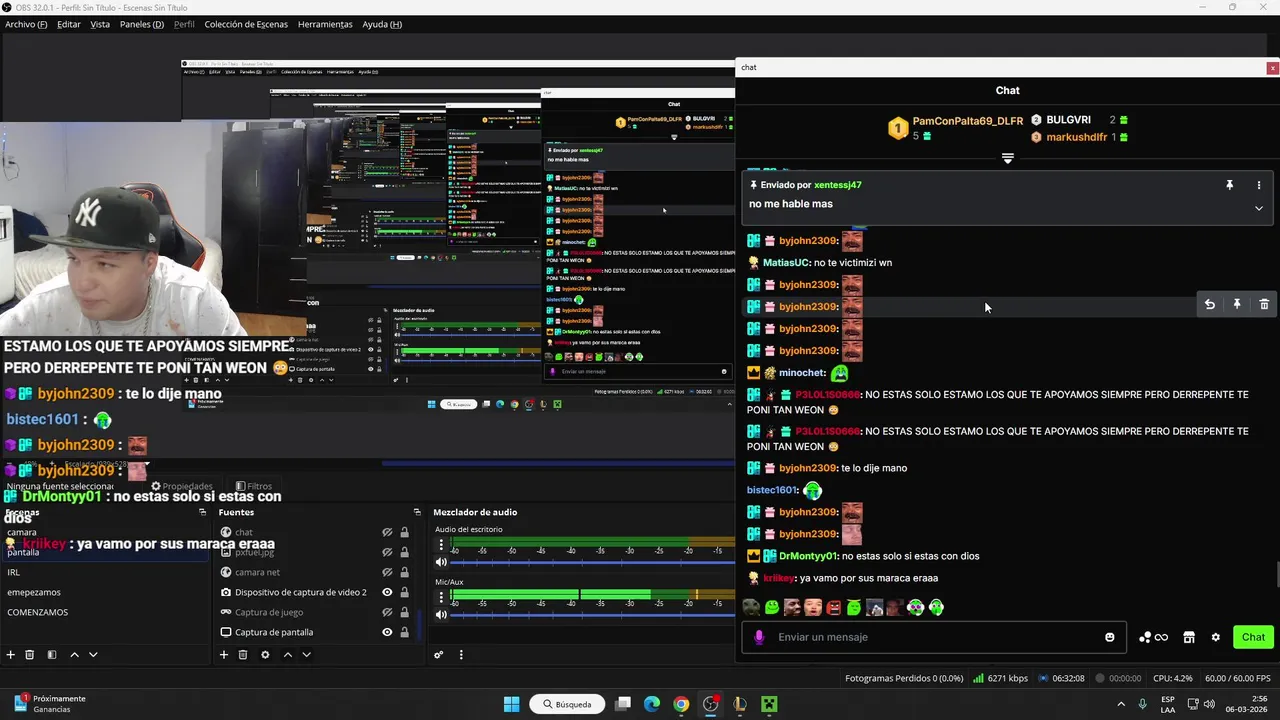This screenshot has height=720, width=1280.
Task: Open xentessj47 profile in the pinned message
Action: [x=838, y=185]
